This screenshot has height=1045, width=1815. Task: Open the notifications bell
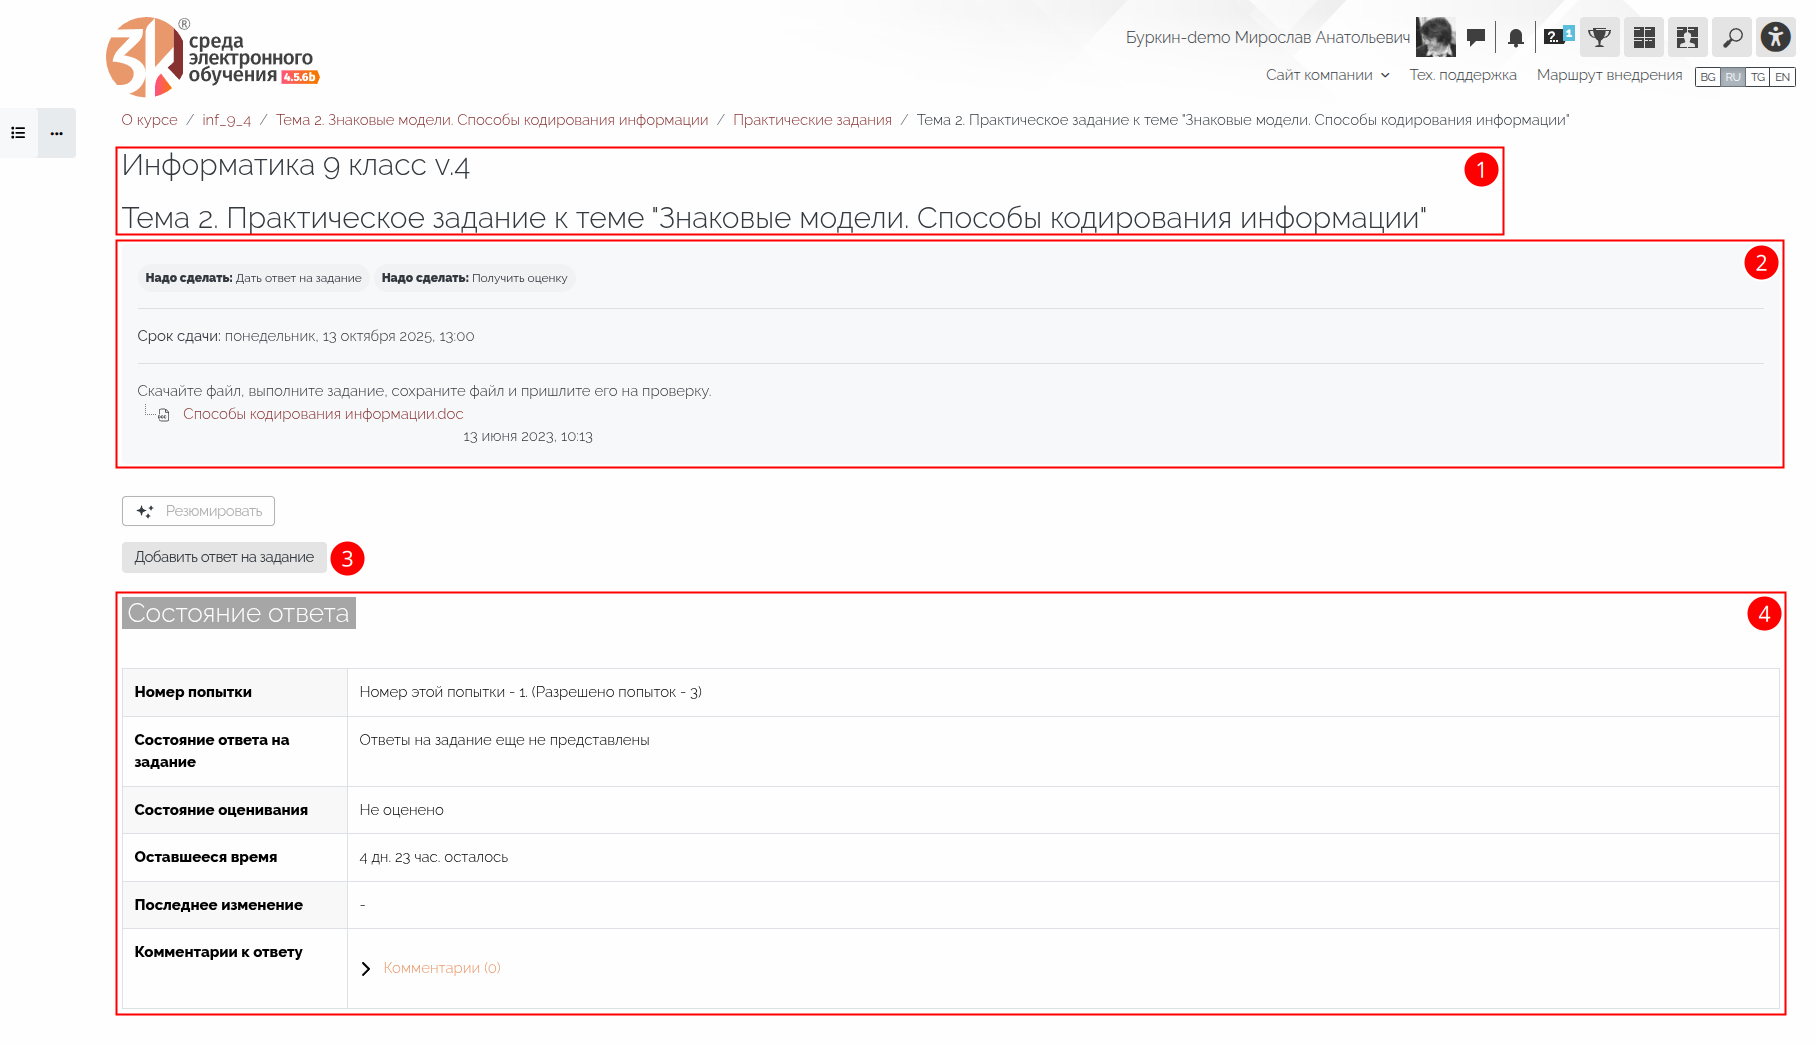coord(1516,38)
